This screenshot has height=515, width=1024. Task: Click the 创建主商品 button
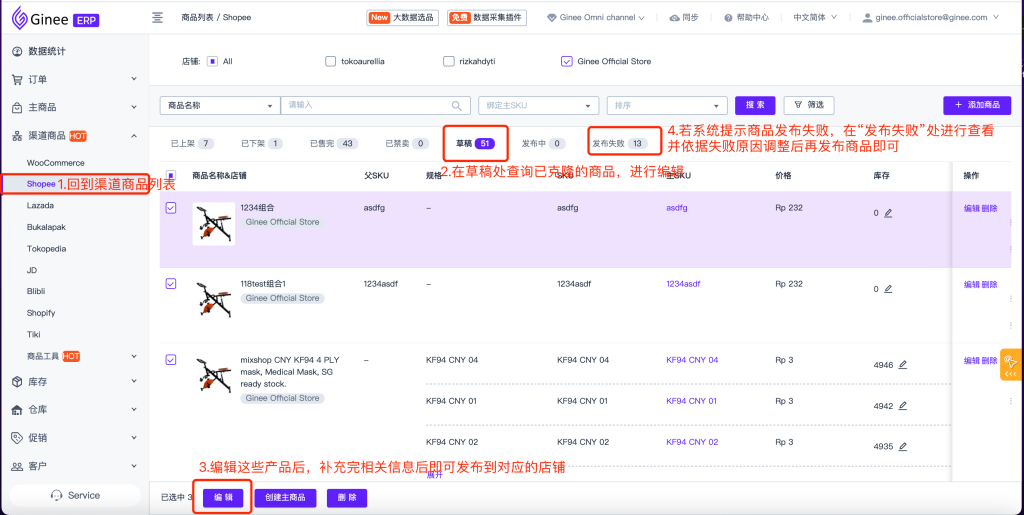point(285,498)
